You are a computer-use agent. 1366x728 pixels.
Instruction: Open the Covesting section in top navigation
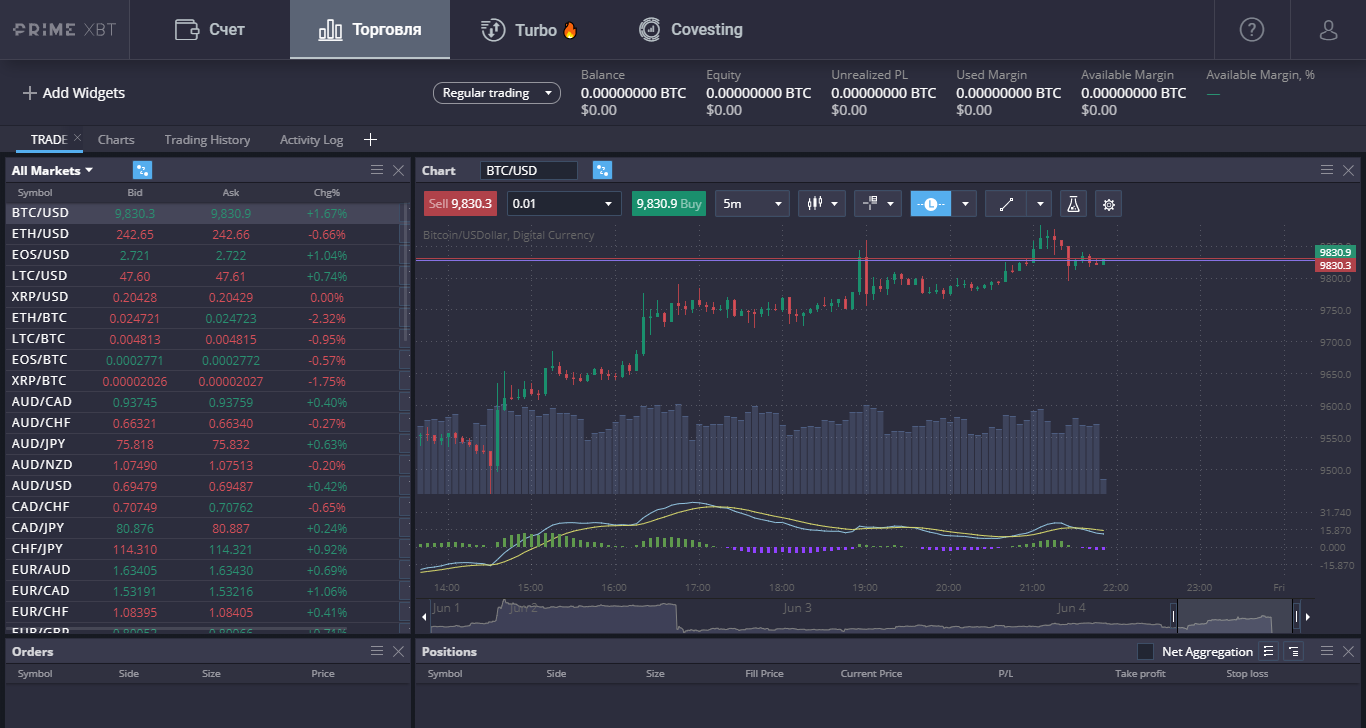pyautogui.click(x=691, y=30)
